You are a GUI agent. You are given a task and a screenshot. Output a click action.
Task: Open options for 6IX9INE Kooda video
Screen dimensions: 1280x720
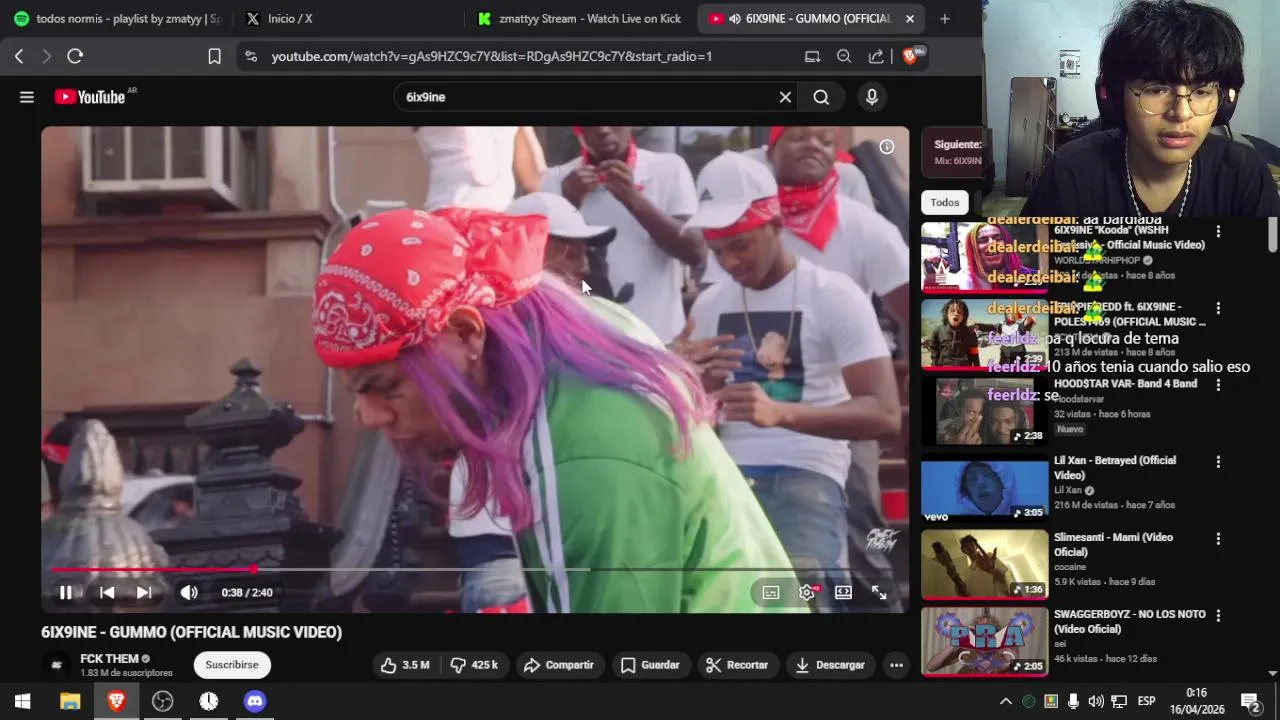click(x=1218, y=232)
